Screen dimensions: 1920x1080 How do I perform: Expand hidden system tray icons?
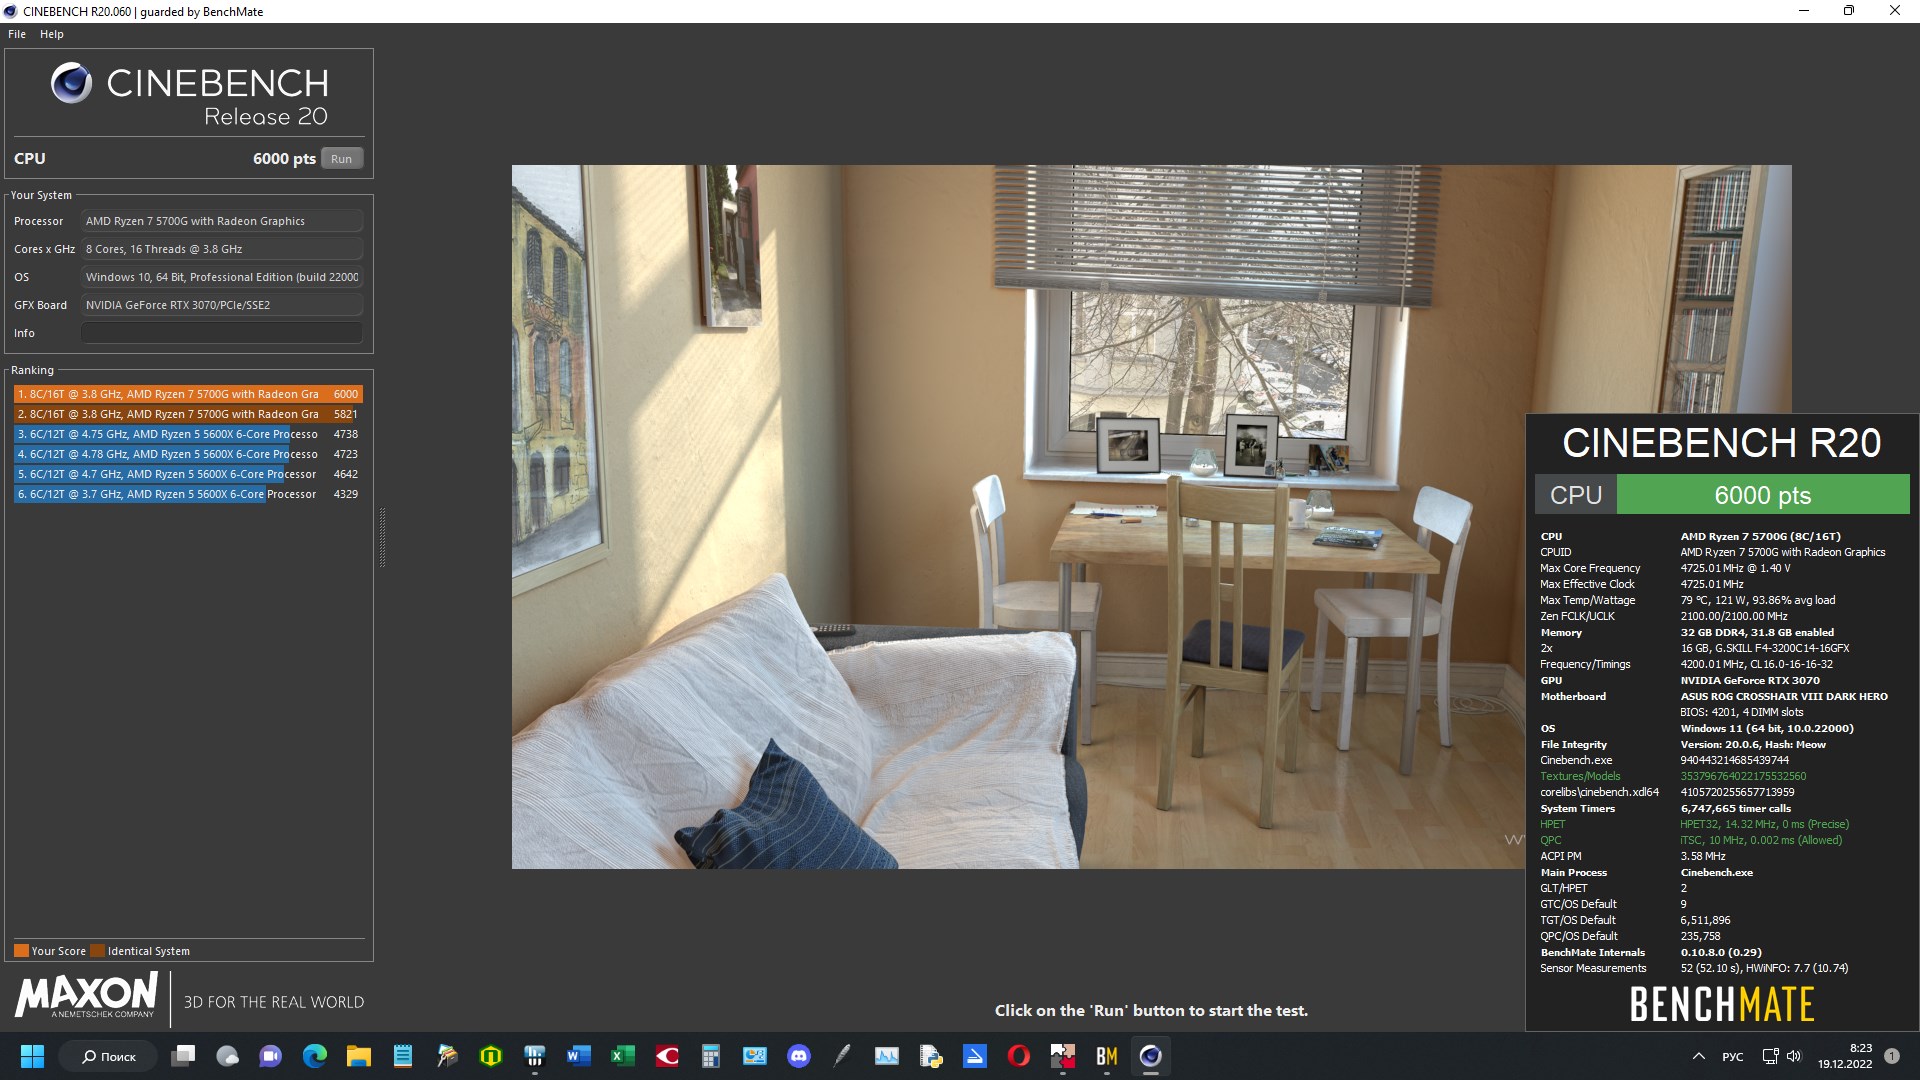[x=1698, y=1056]
